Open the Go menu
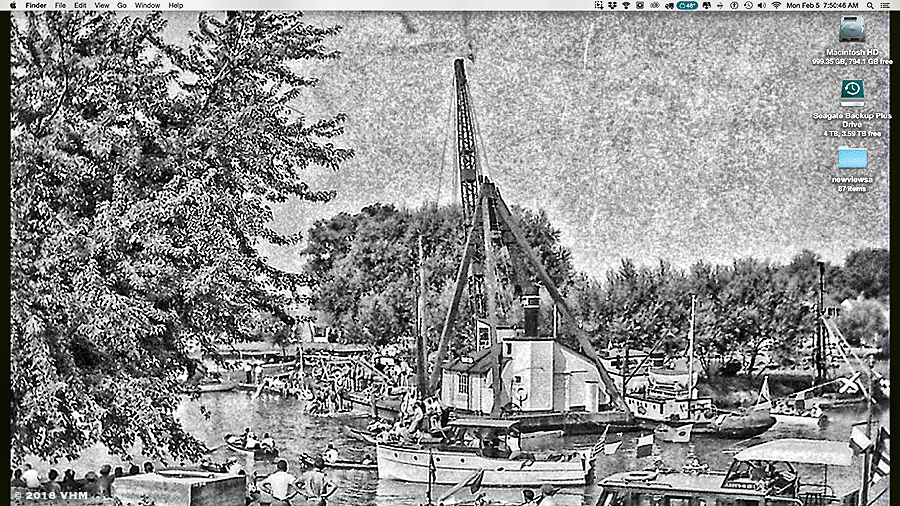This screenshot has width=900, height=506. pyautogui.click(x=122, y=5)
